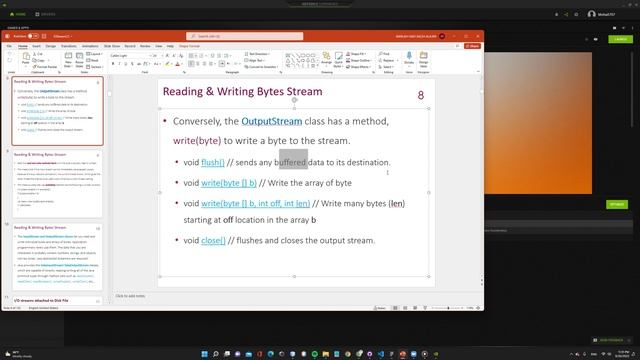Viewport: 640px width, 360px height.
Task: Open Shape Outline dropdown
Action: point(358,60)
